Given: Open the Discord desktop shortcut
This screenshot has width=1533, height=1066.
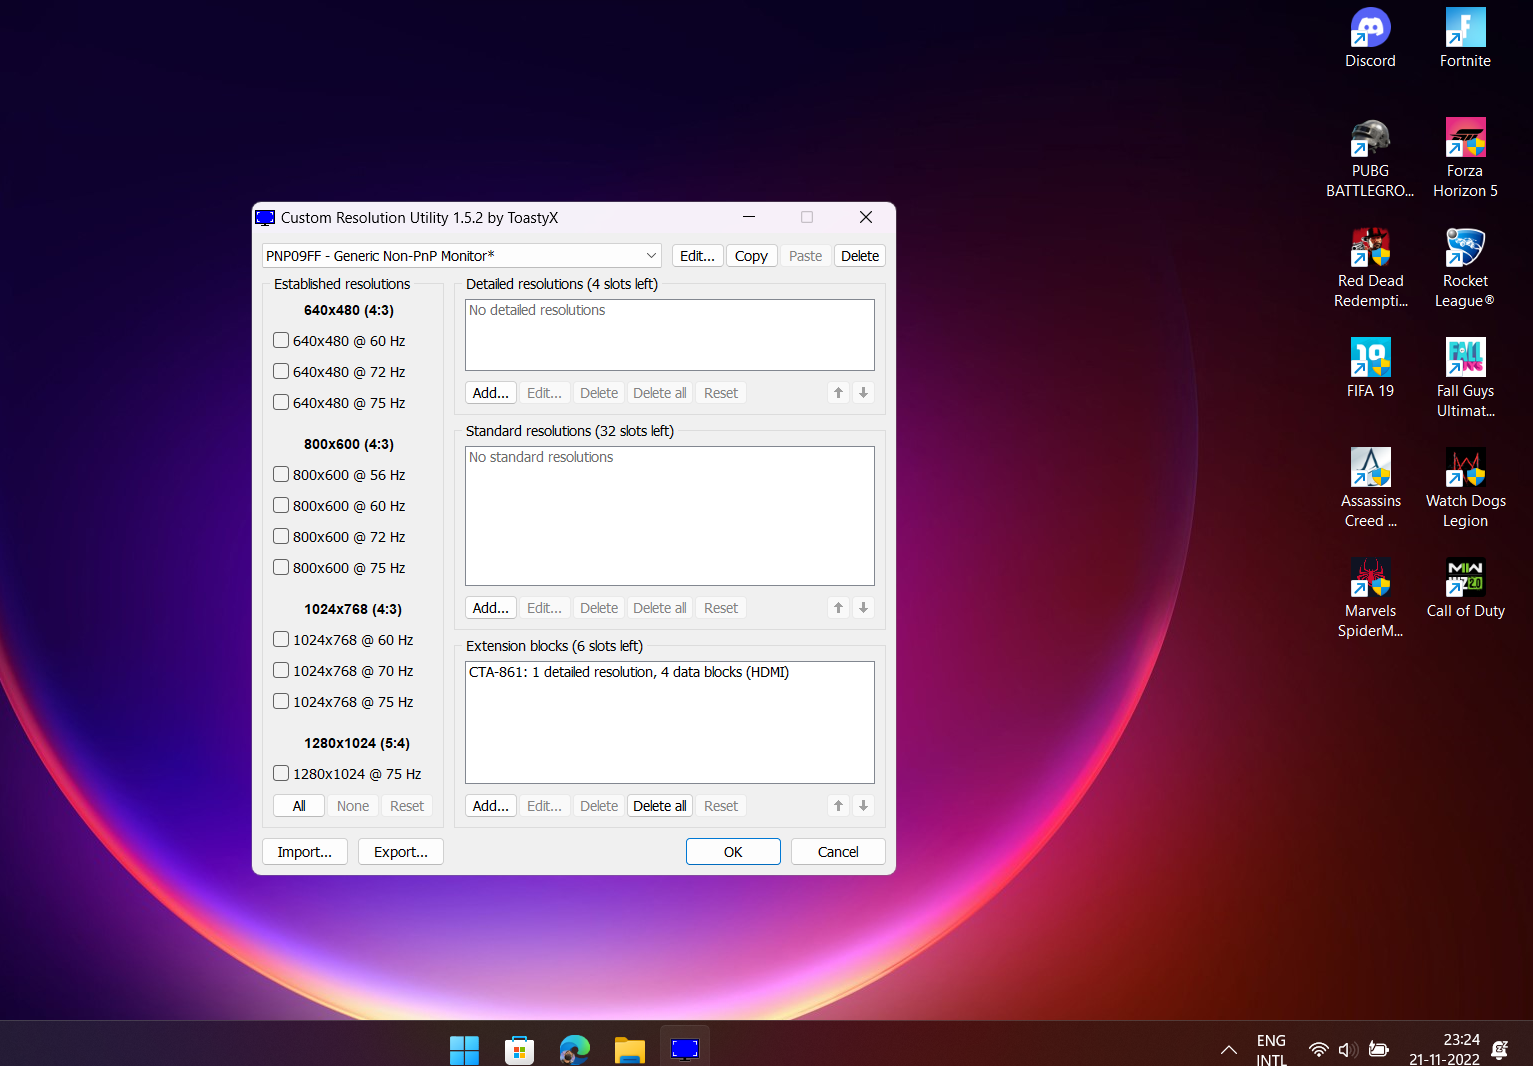Looking at the screenshot, I should (x=1369, y=29).
